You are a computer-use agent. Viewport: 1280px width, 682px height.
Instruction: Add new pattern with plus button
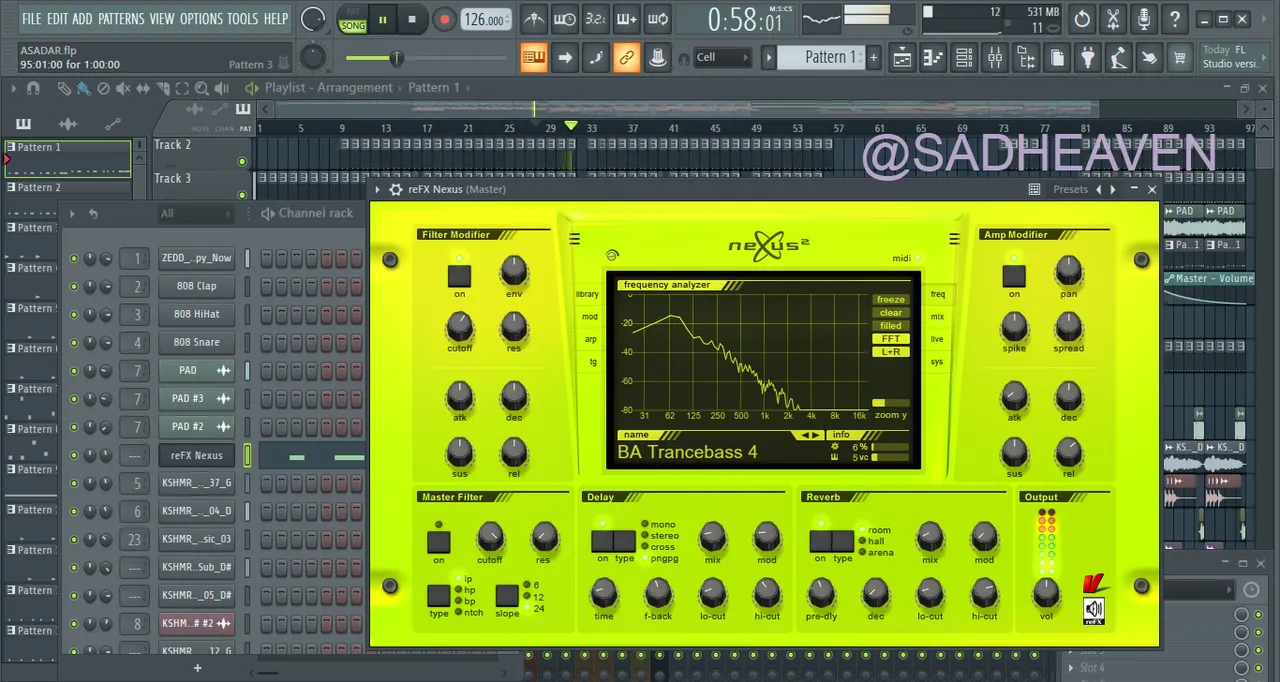[x=873, y=57]
